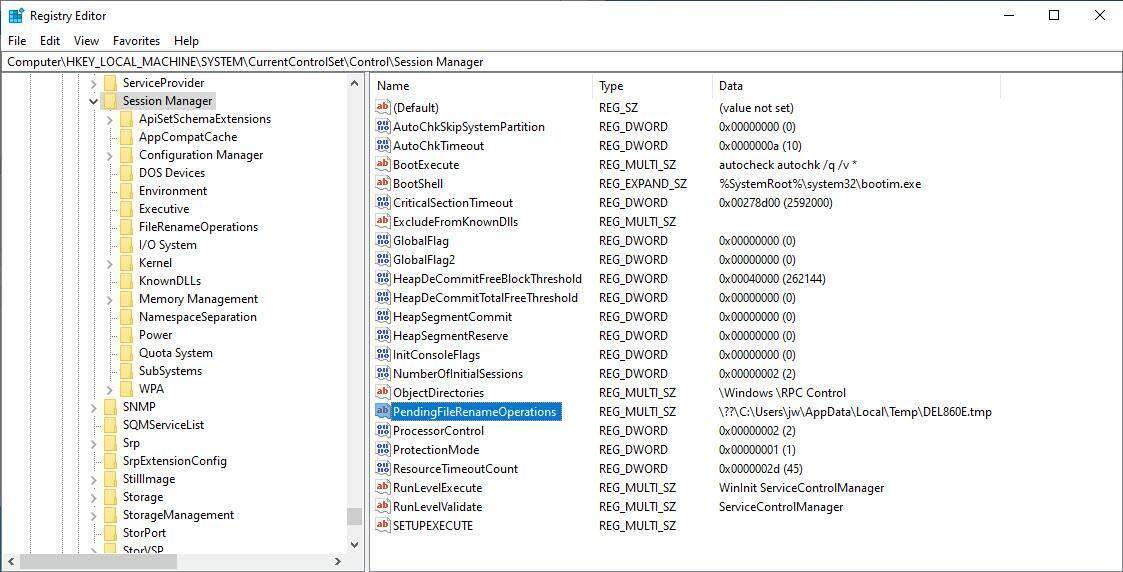Image resolution: width=1123 pixels, height=572 pixels.
Task: Click the BootExecute string value icon
Action: 382,165
